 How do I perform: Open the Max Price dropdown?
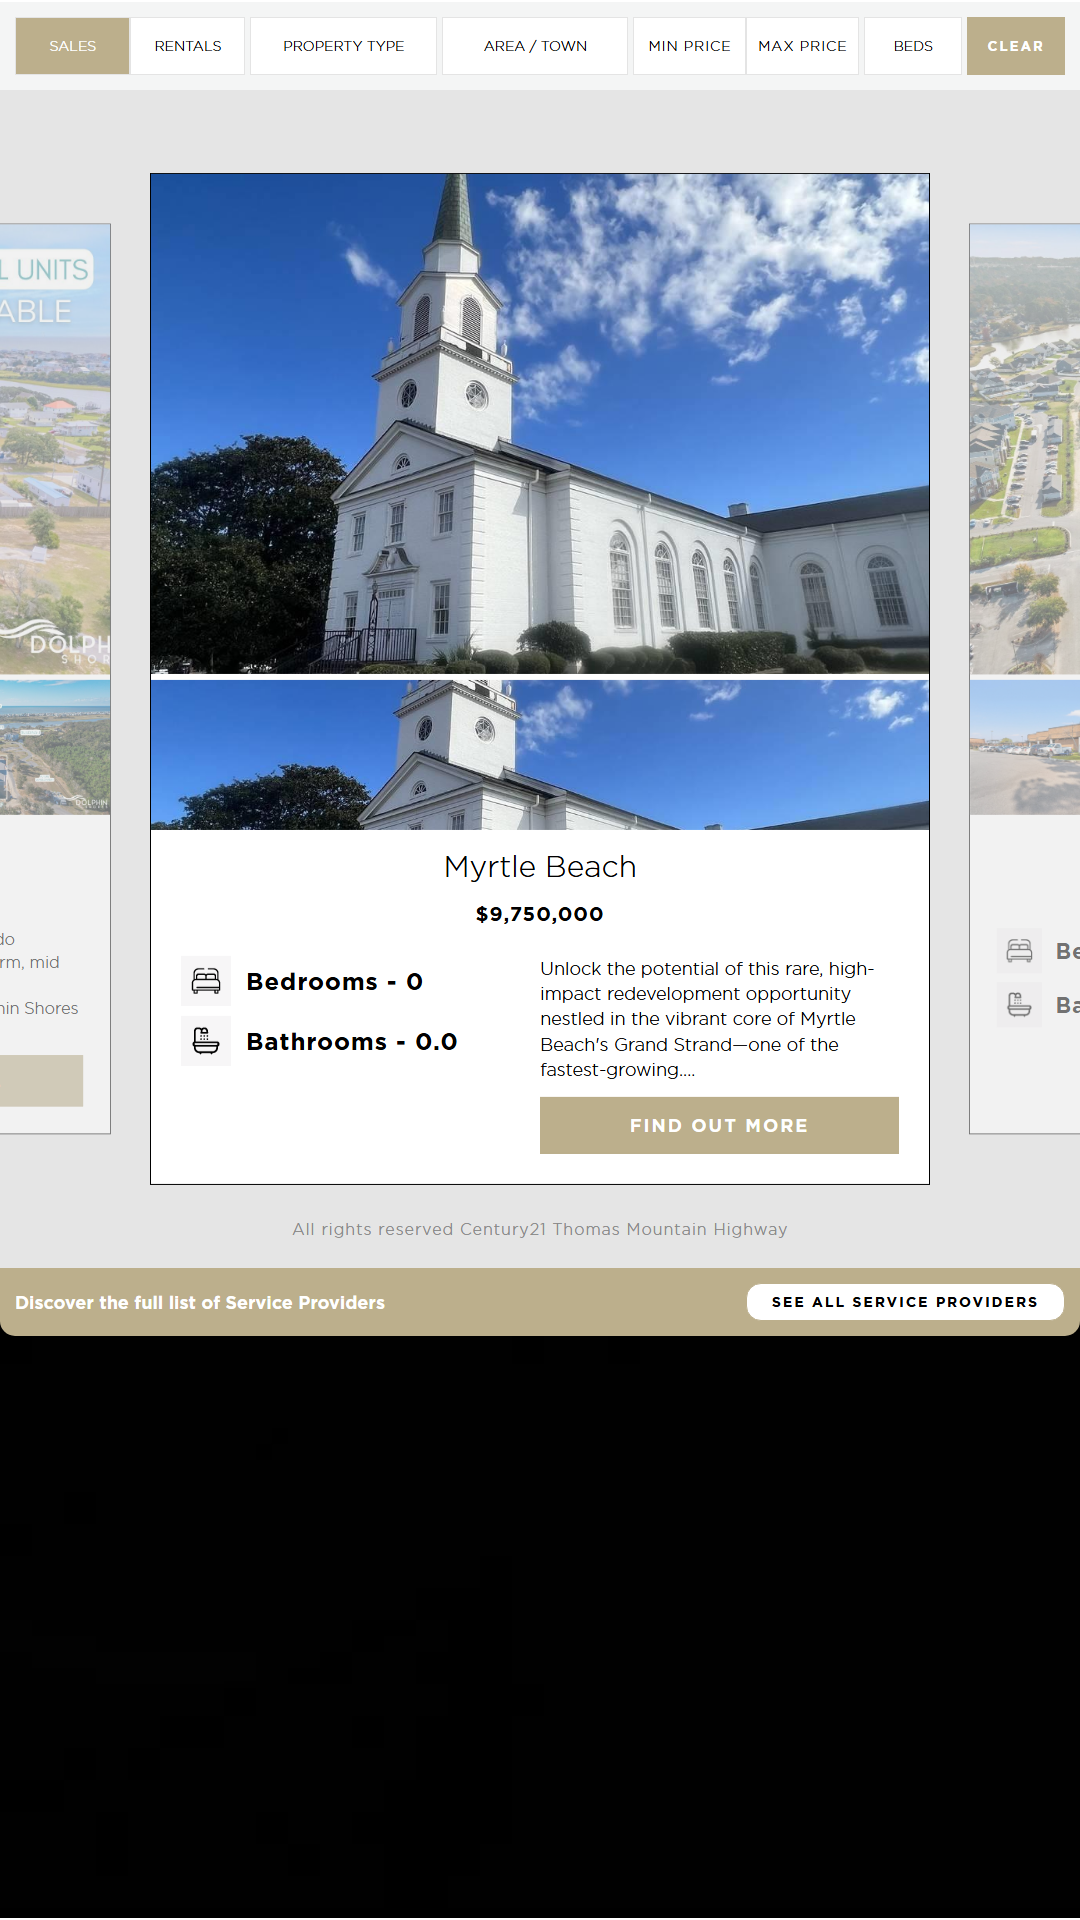(x=802, y=46)
